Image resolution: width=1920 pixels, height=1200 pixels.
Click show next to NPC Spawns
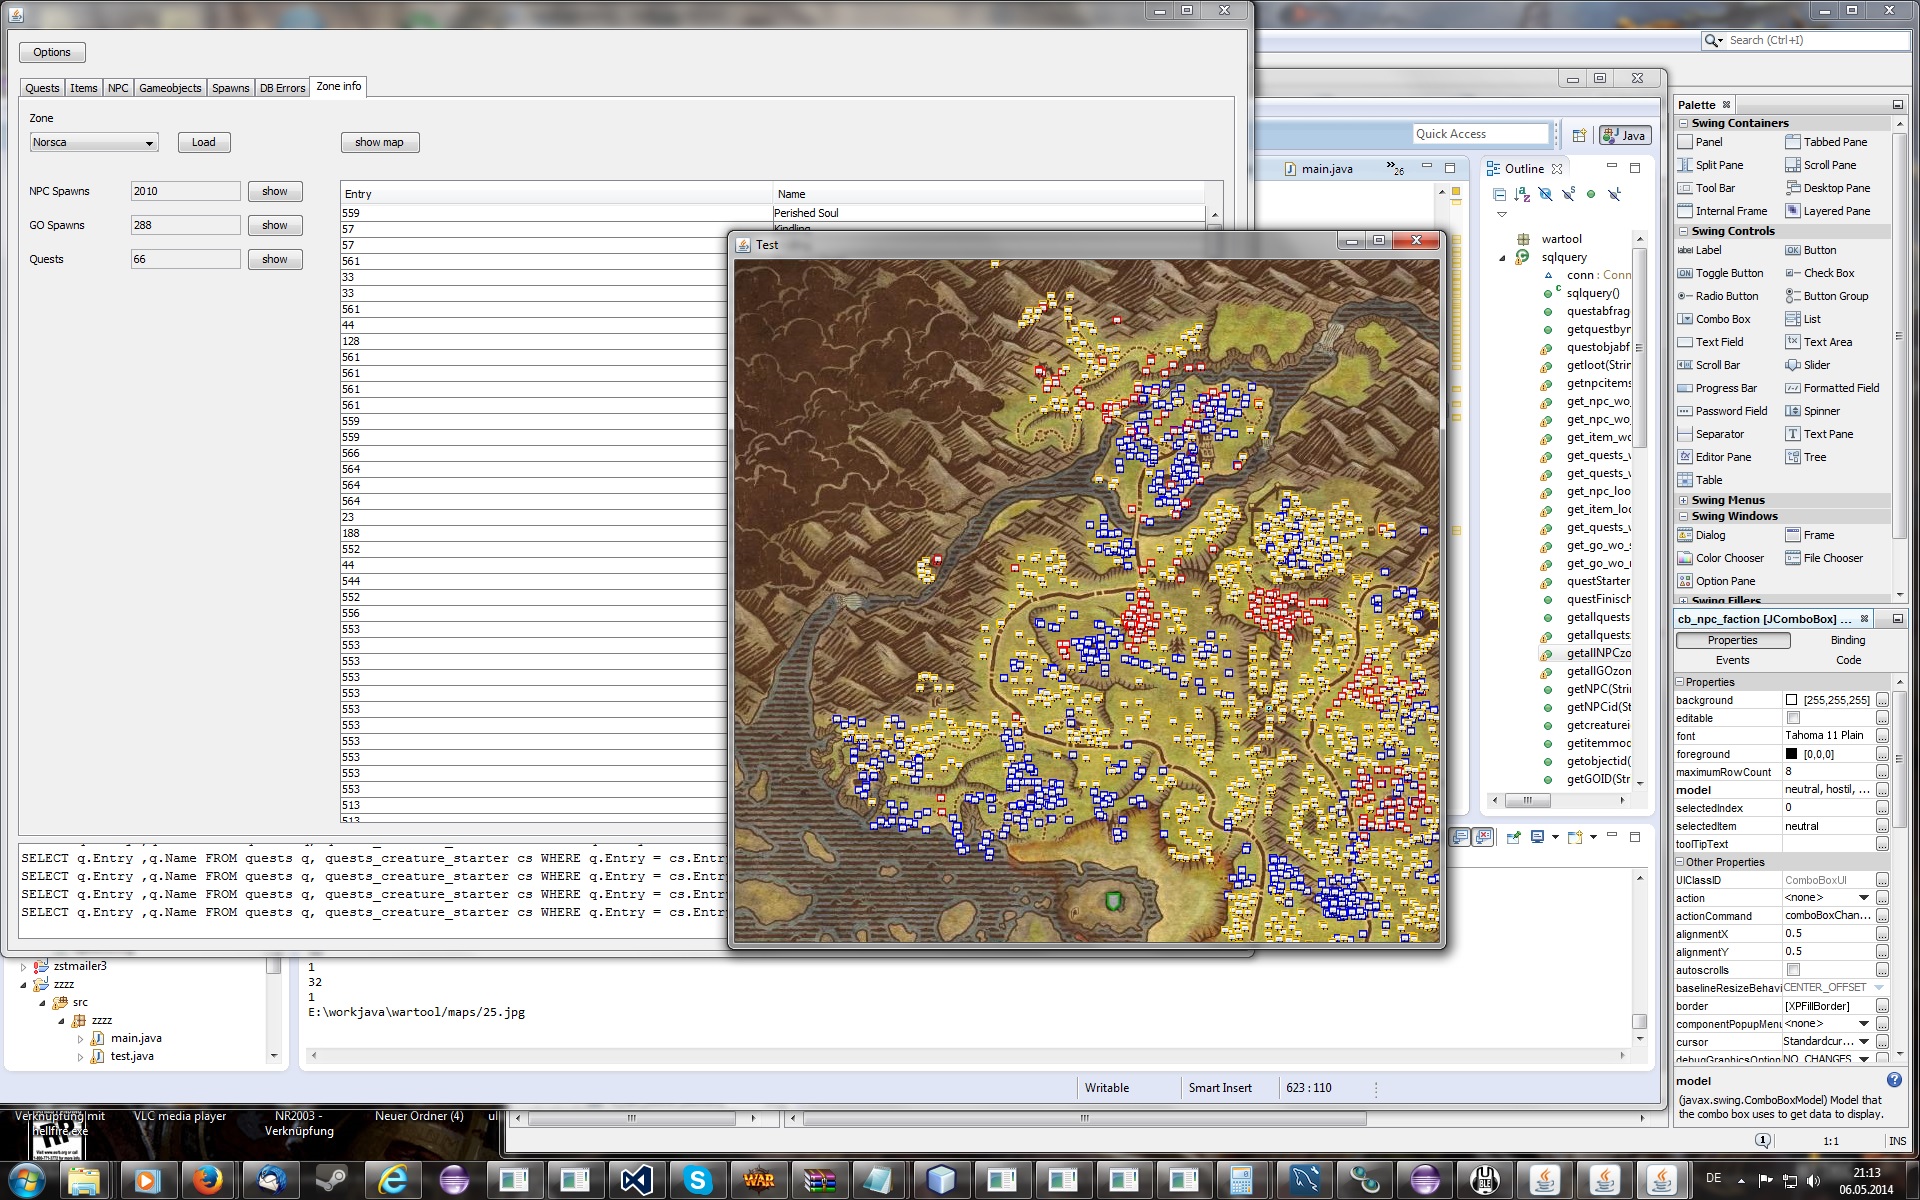(275, 191)
